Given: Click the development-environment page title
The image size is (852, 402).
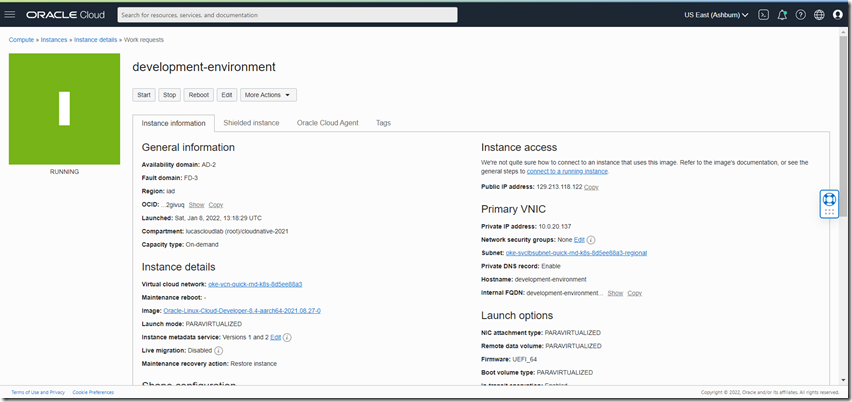Looking at the screenshot, I should pos(204,67).
